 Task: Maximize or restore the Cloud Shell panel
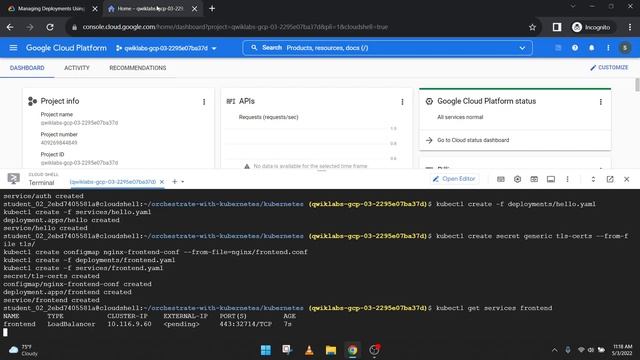click(x=593, y=179)
